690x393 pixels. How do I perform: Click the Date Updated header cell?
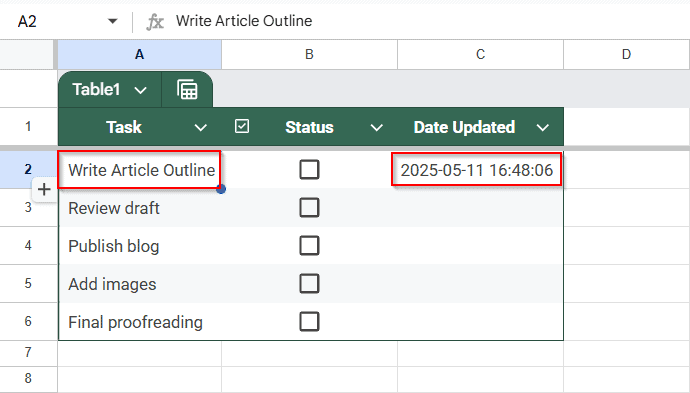pyautogui.click(x=481, y=127)
